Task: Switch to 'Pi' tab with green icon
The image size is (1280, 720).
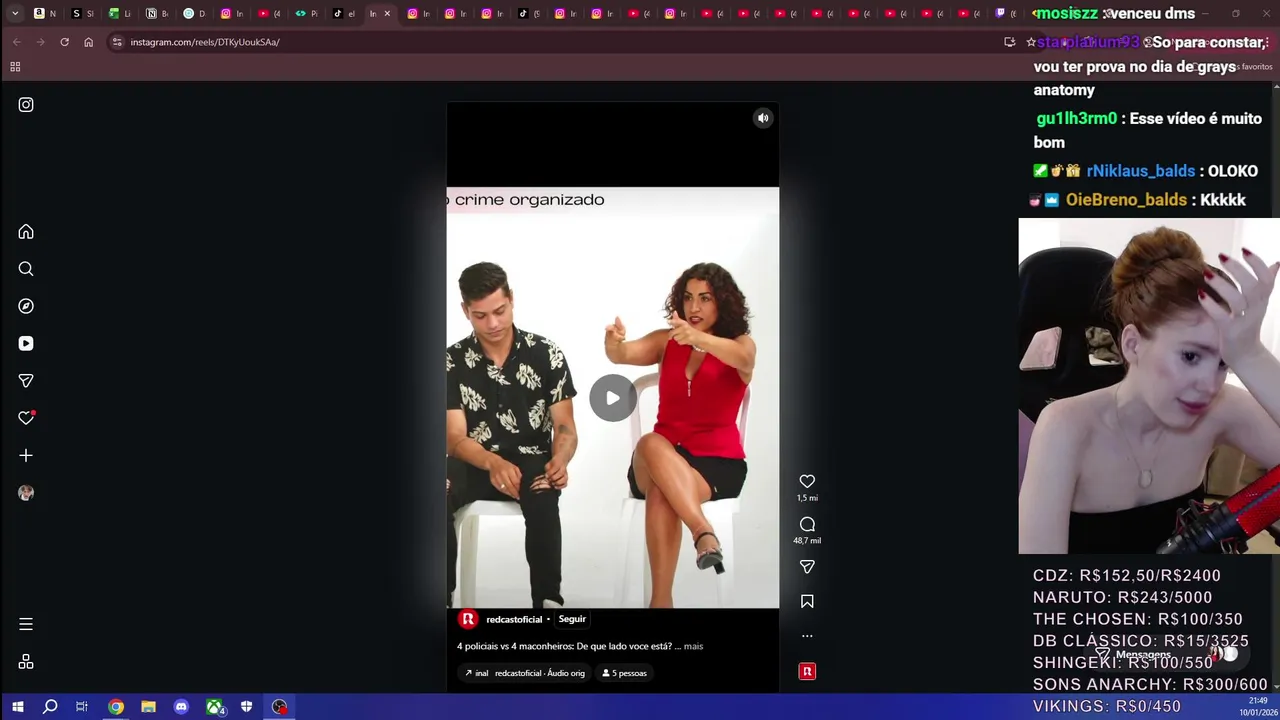Action: [x=306, y=14]
